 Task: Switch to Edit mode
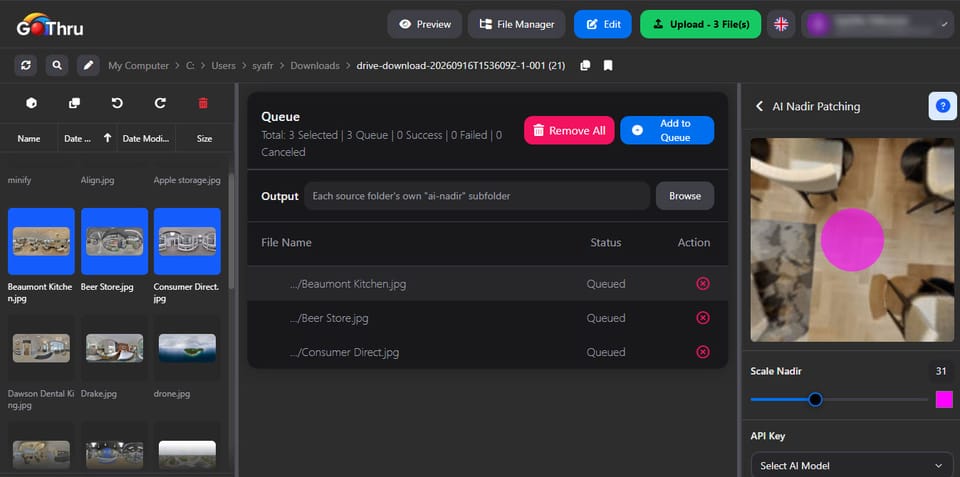point(602,24)
